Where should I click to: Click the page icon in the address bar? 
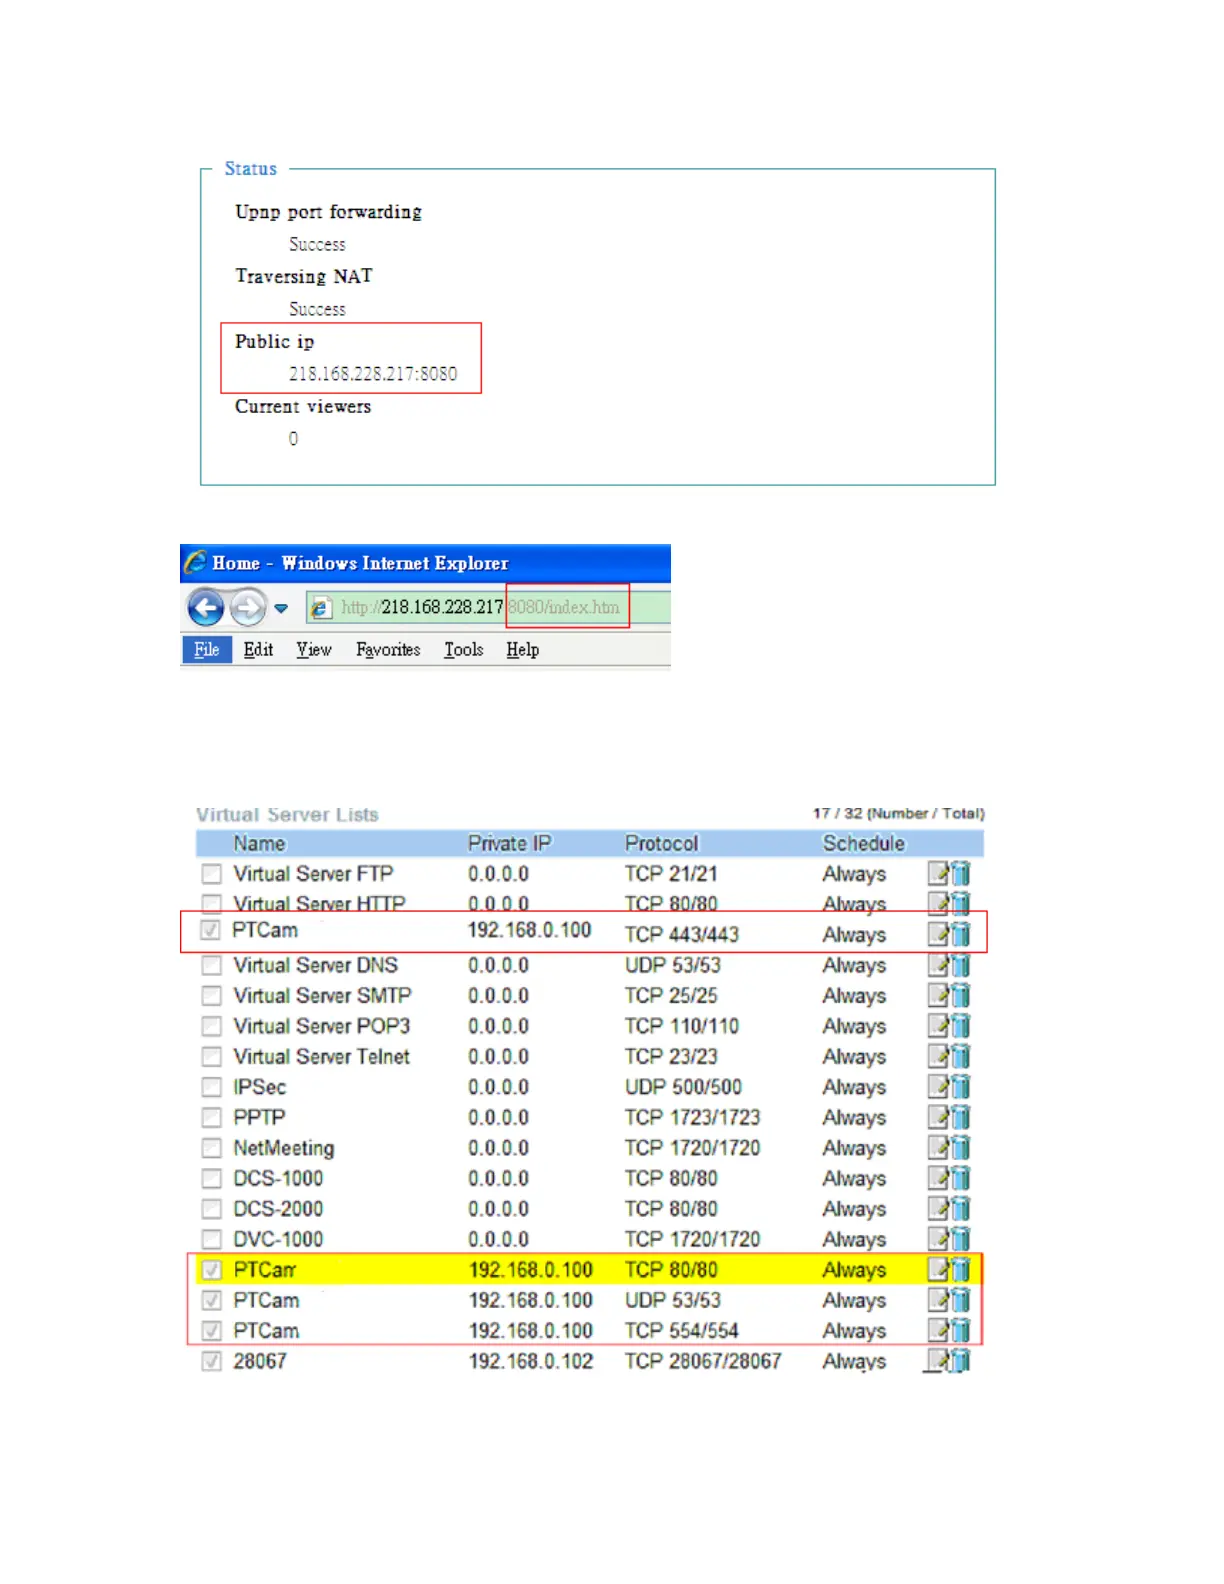pos(320,607)
